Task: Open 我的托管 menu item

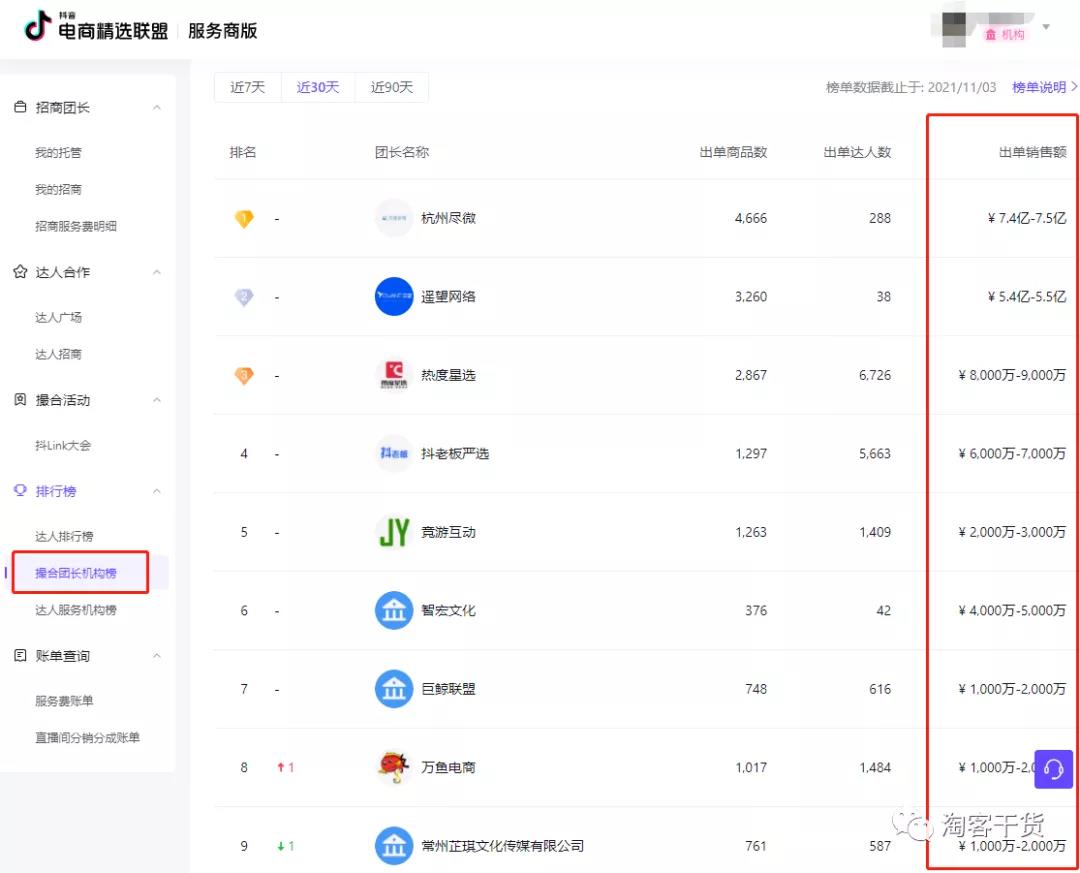Action: [x=59, y=152]
